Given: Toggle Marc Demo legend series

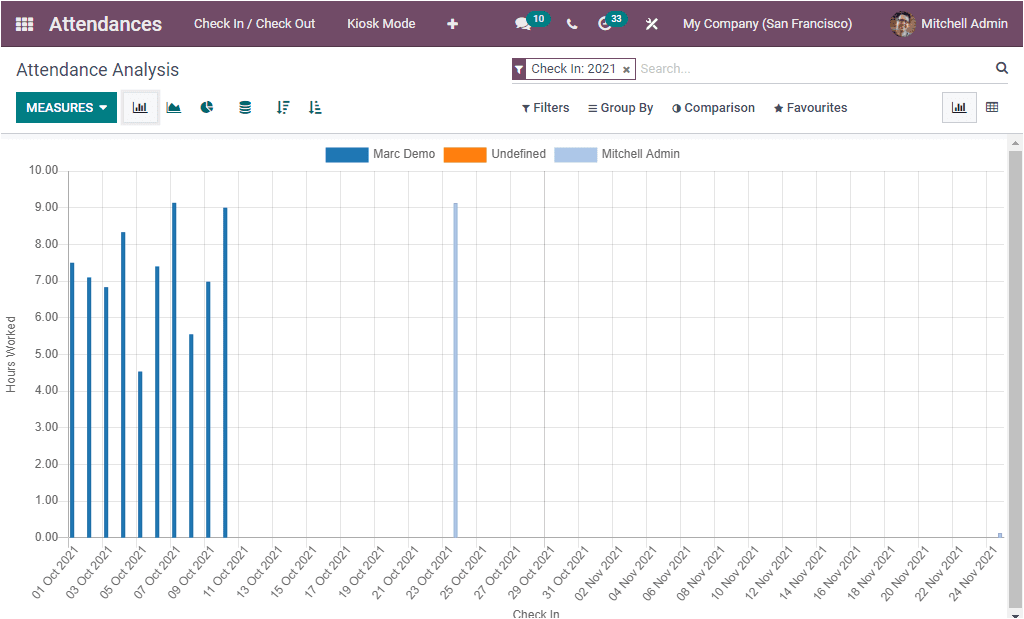Looking at the screenshot, I should click(380, 154).
